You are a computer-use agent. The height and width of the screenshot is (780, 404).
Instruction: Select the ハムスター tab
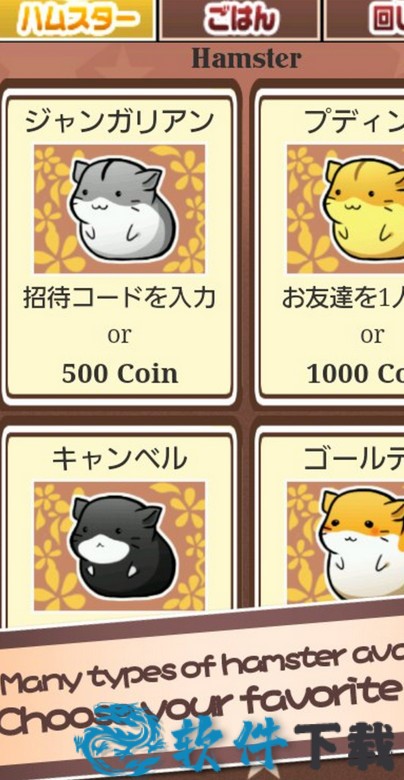77,20
